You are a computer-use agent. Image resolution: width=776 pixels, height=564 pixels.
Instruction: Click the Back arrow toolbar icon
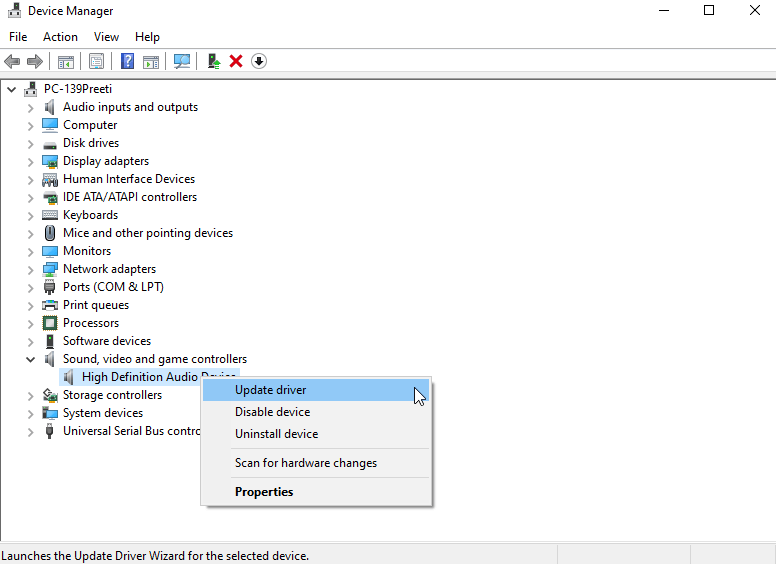pos(12,61)
